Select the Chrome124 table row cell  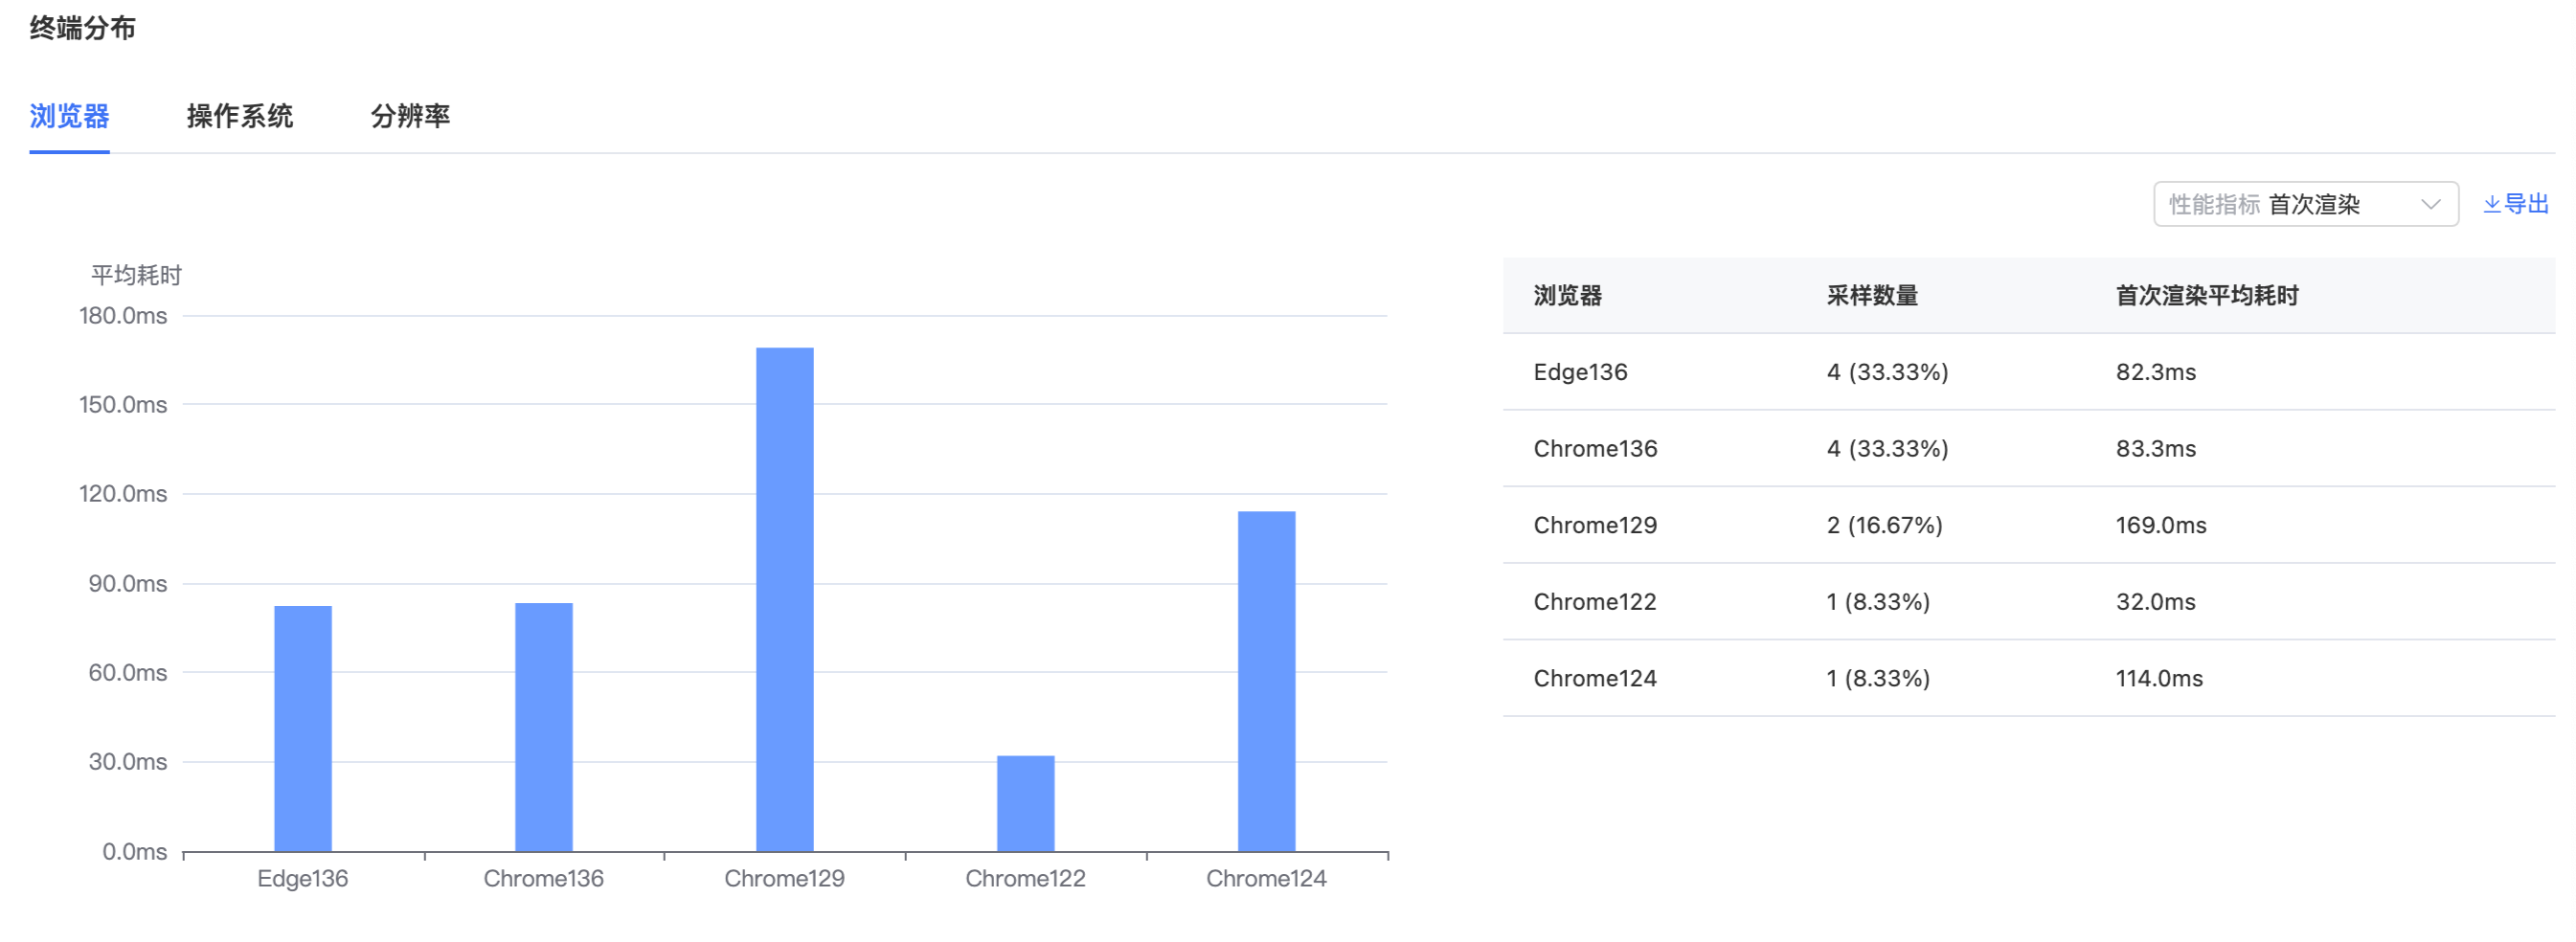point(1595,678)
